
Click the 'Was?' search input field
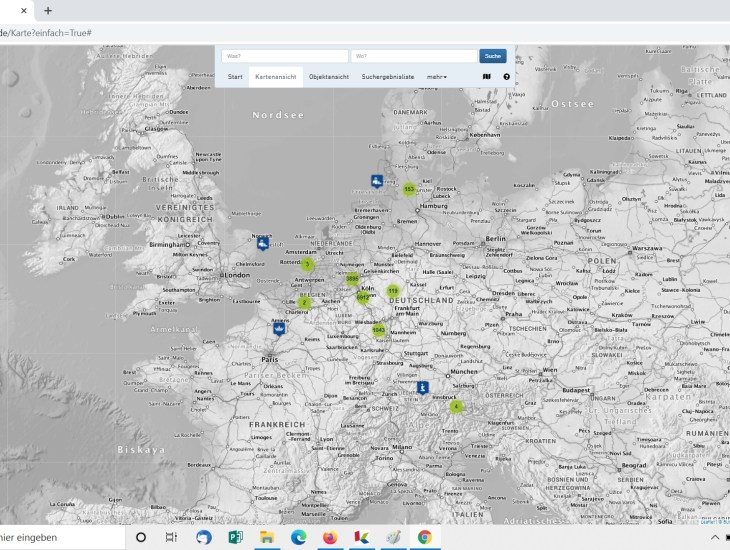coord(285,56)
